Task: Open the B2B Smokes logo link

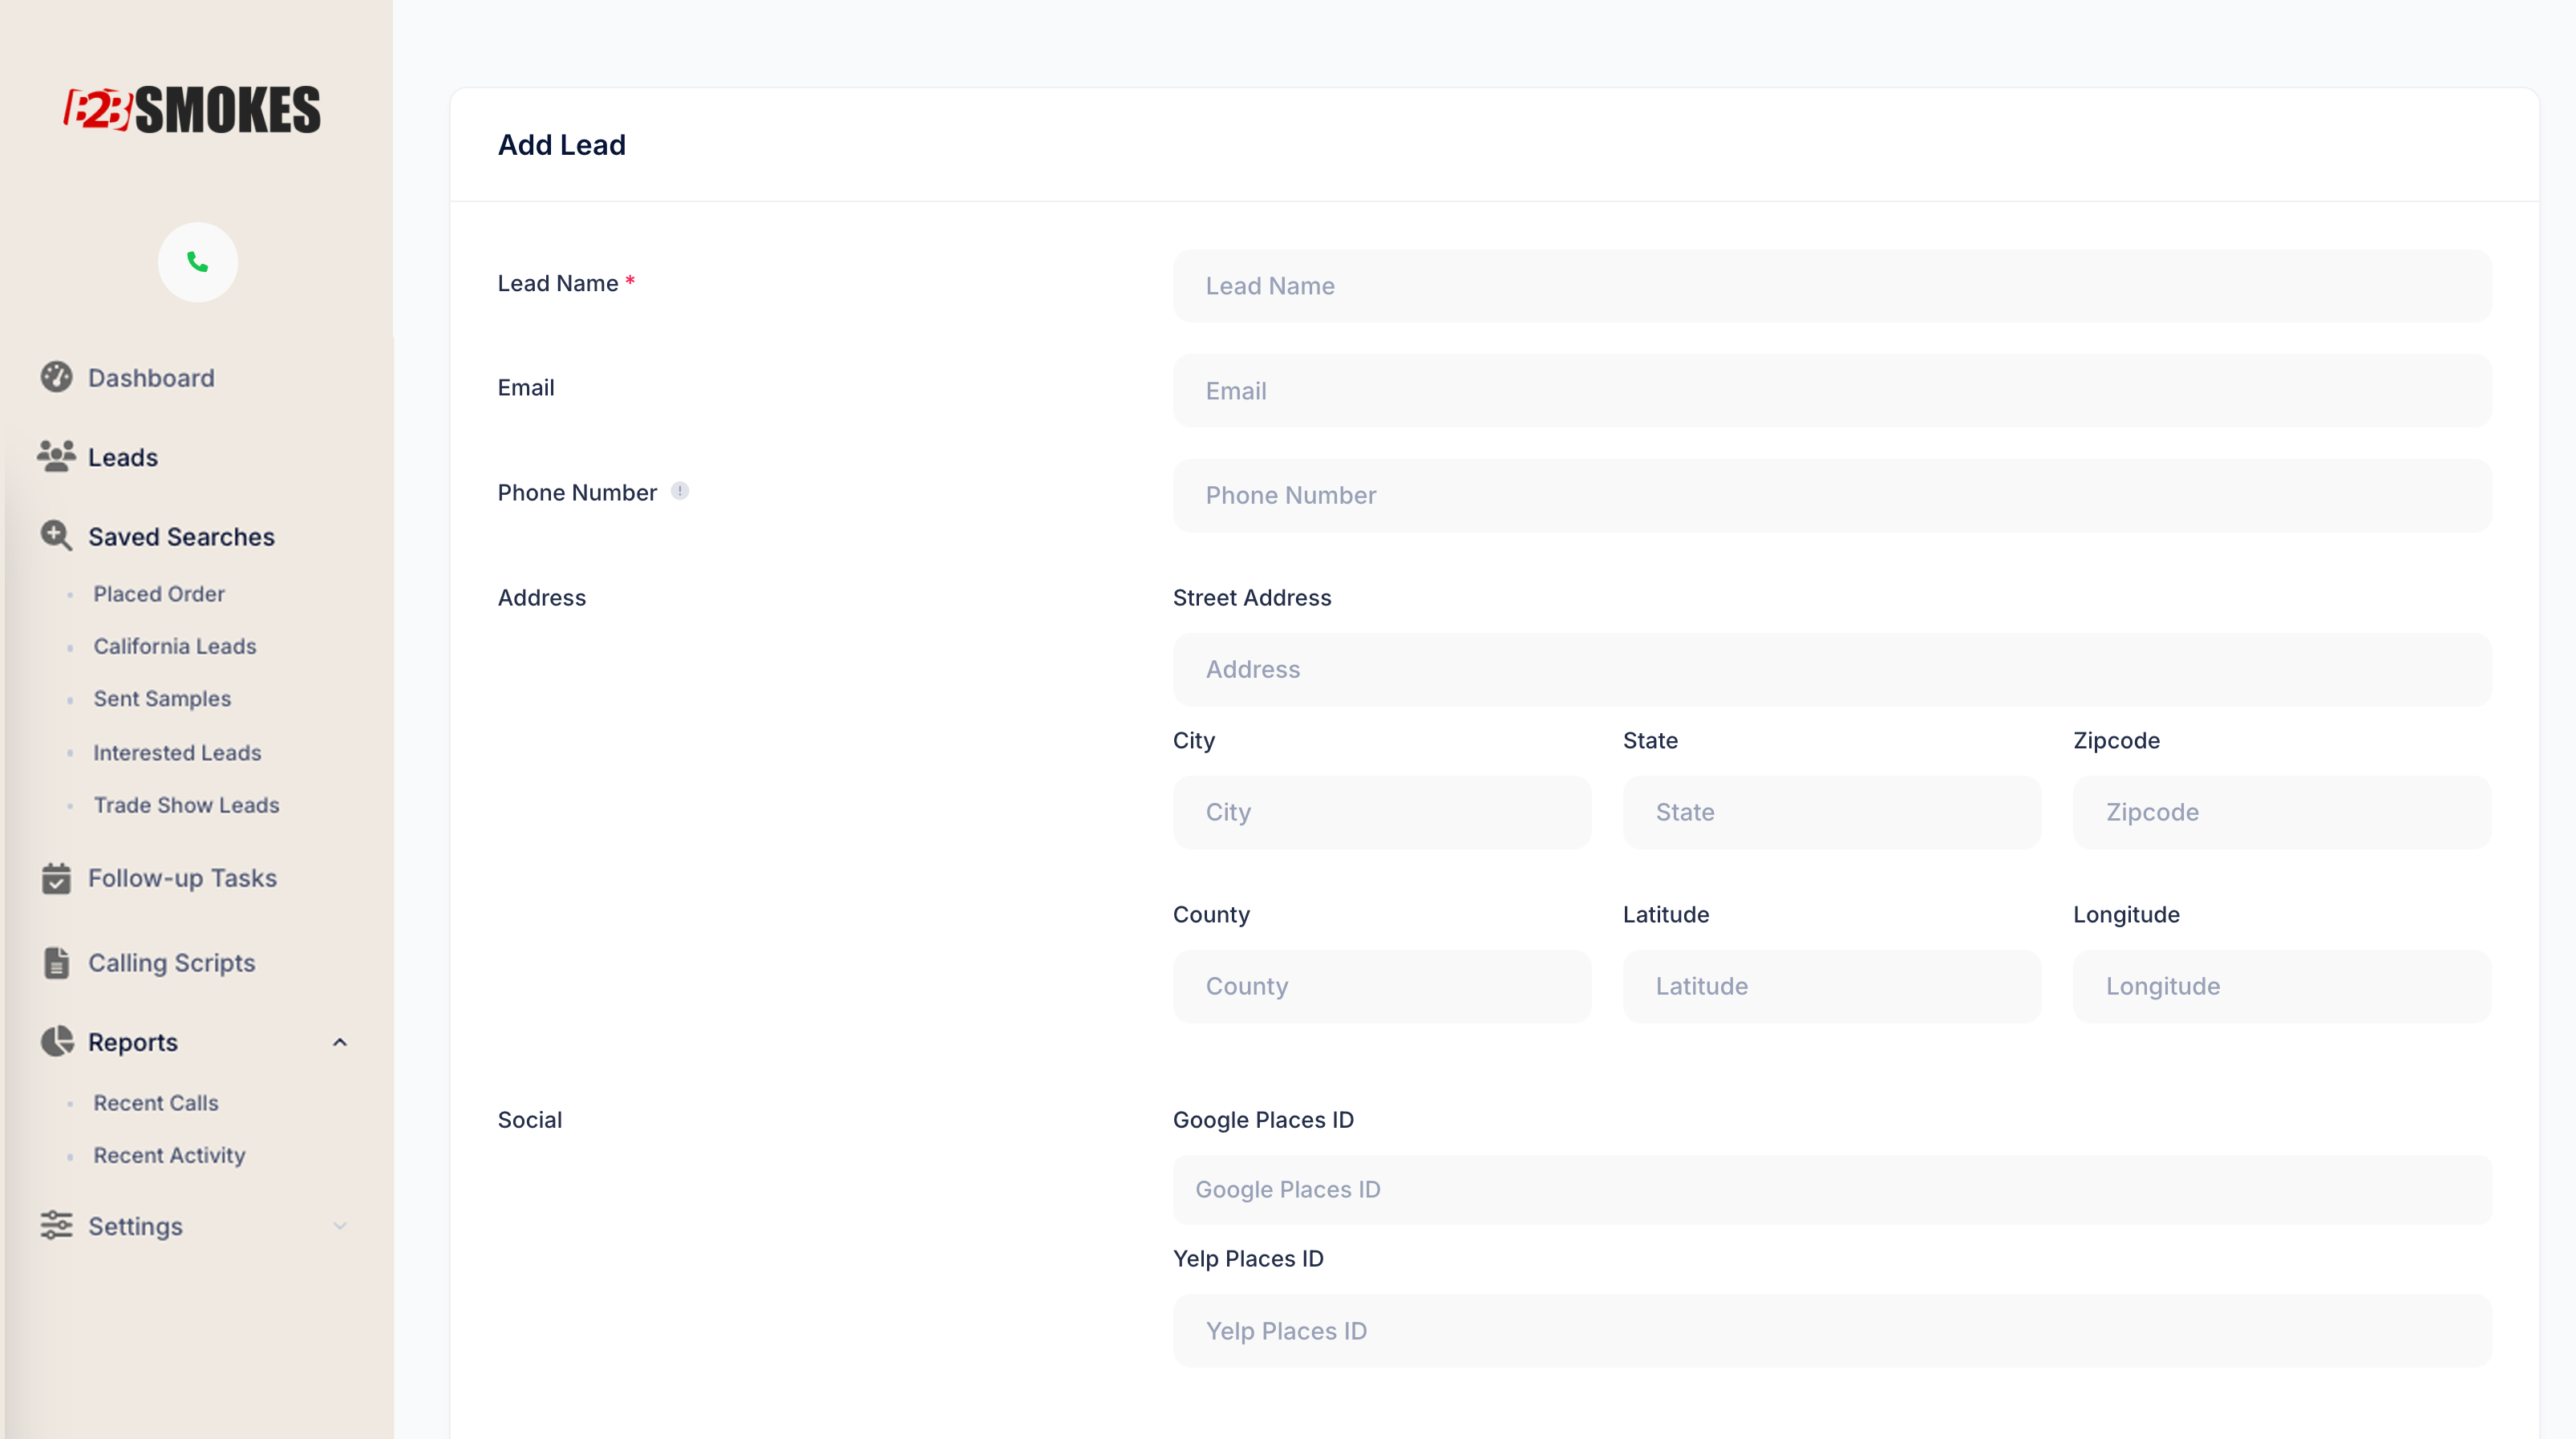Action: coord(193,109)
